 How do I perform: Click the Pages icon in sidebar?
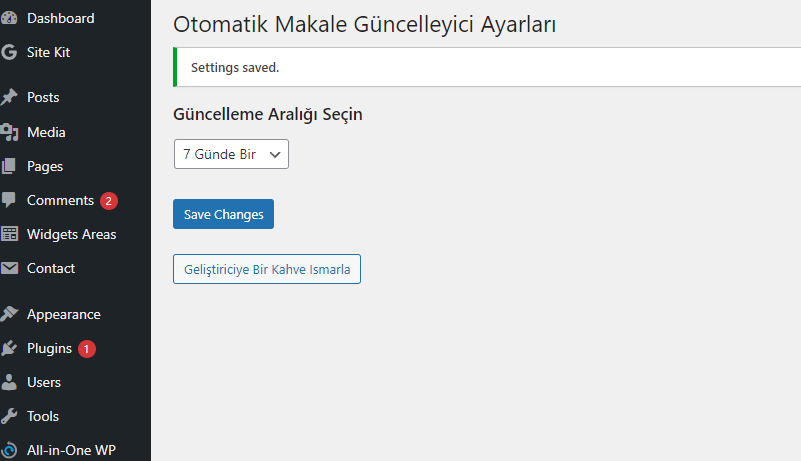(9, 166)
